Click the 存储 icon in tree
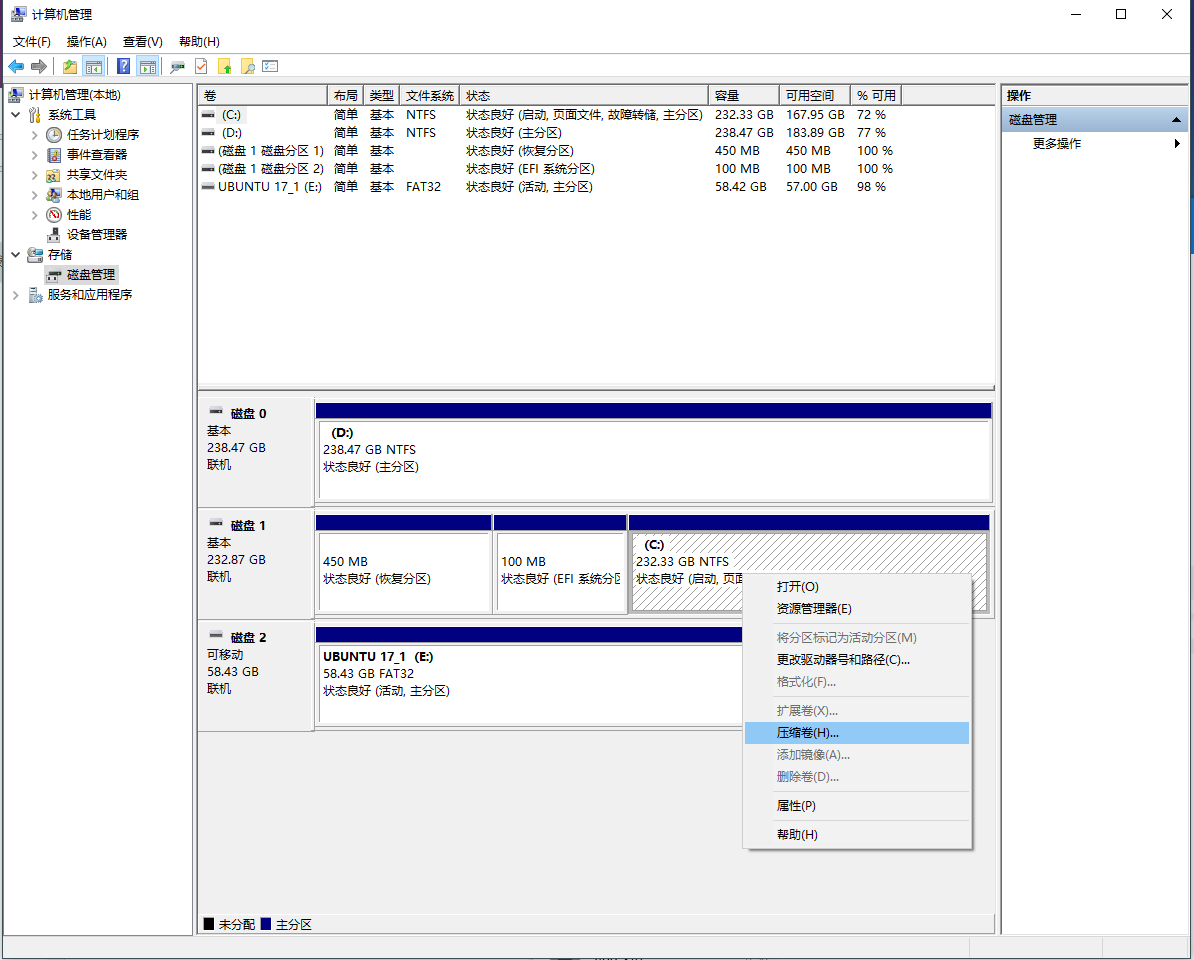Screen dimensions: 1194x960 [35, 254]
